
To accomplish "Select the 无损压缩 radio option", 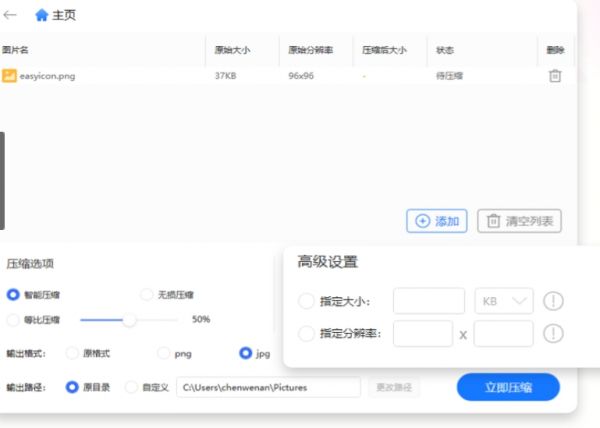I will click(147, 295).
